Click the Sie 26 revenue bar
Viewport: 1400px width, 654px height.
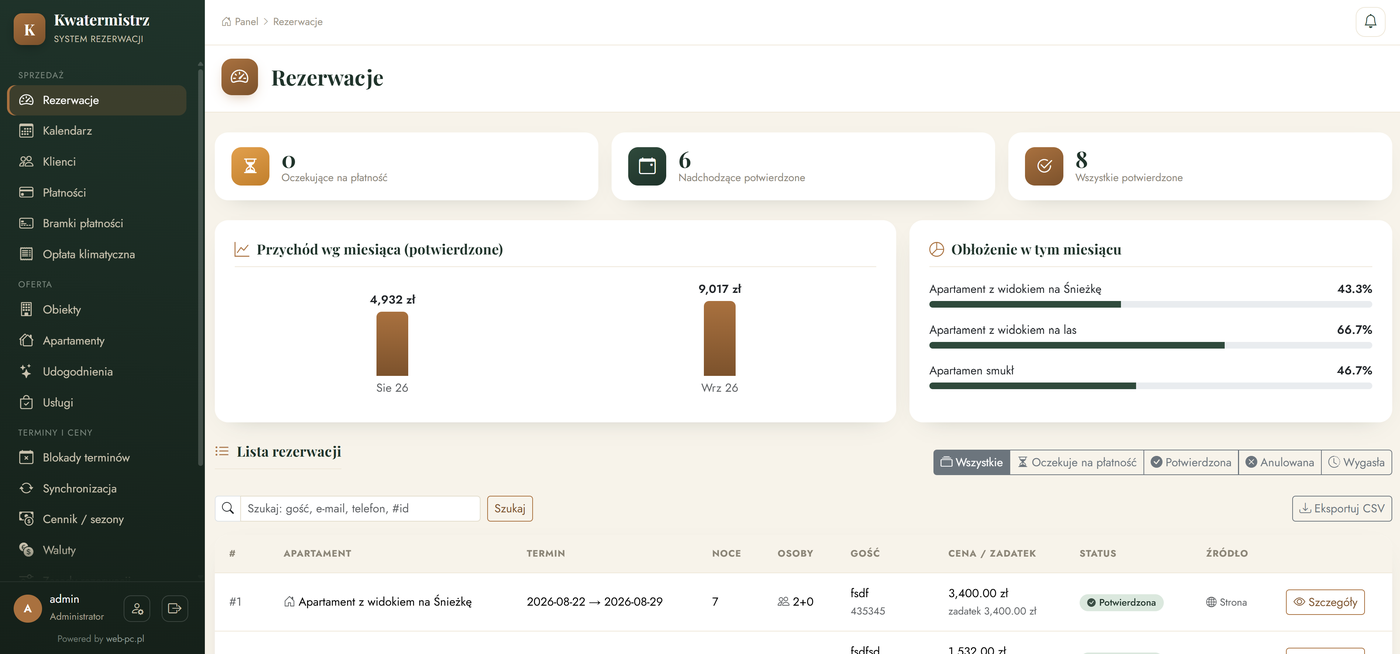(392, 344)
